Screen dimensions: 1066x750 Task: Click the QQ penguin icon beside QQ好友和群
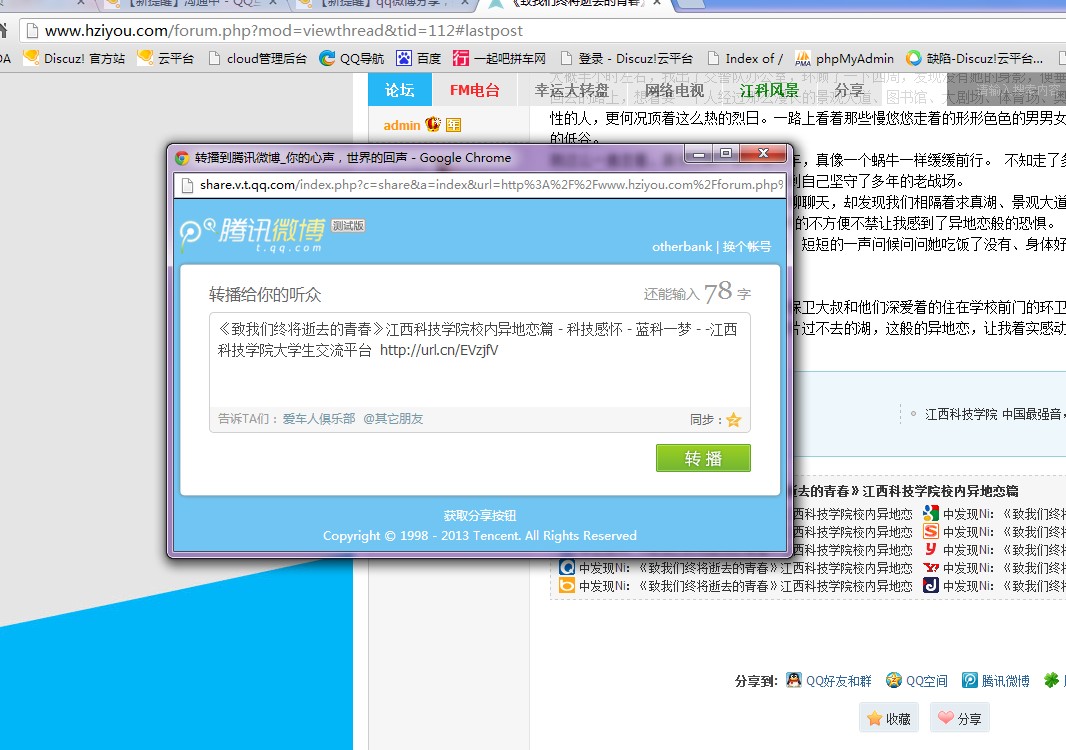(793, 680)
